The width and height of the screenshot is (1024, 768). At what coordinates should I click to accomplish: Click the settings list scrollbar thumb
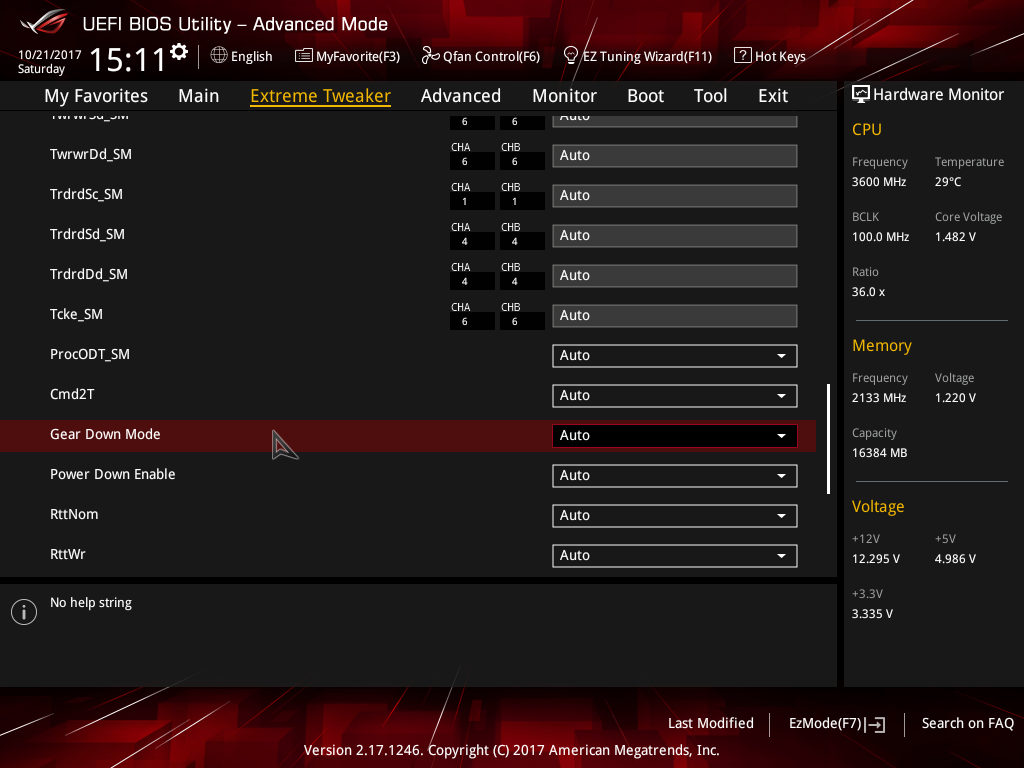[x=829, y=439]
